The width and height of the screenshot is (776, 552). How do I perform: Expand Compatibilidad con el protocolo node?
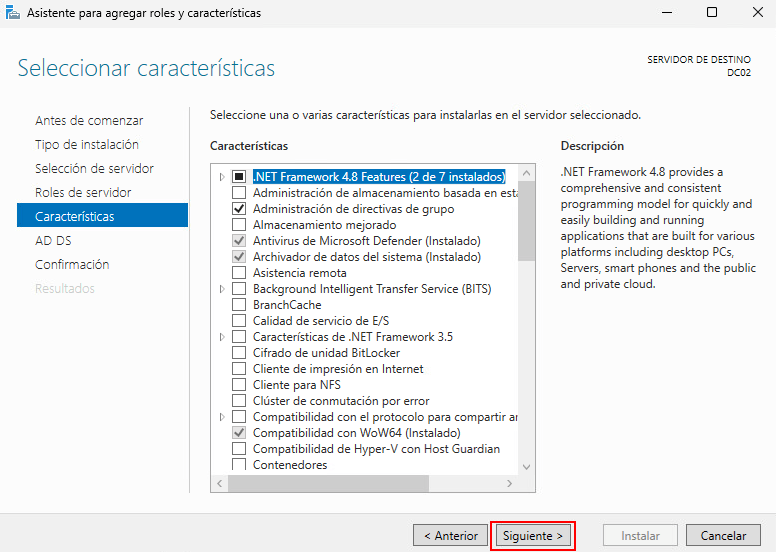[x=222, y=417]
